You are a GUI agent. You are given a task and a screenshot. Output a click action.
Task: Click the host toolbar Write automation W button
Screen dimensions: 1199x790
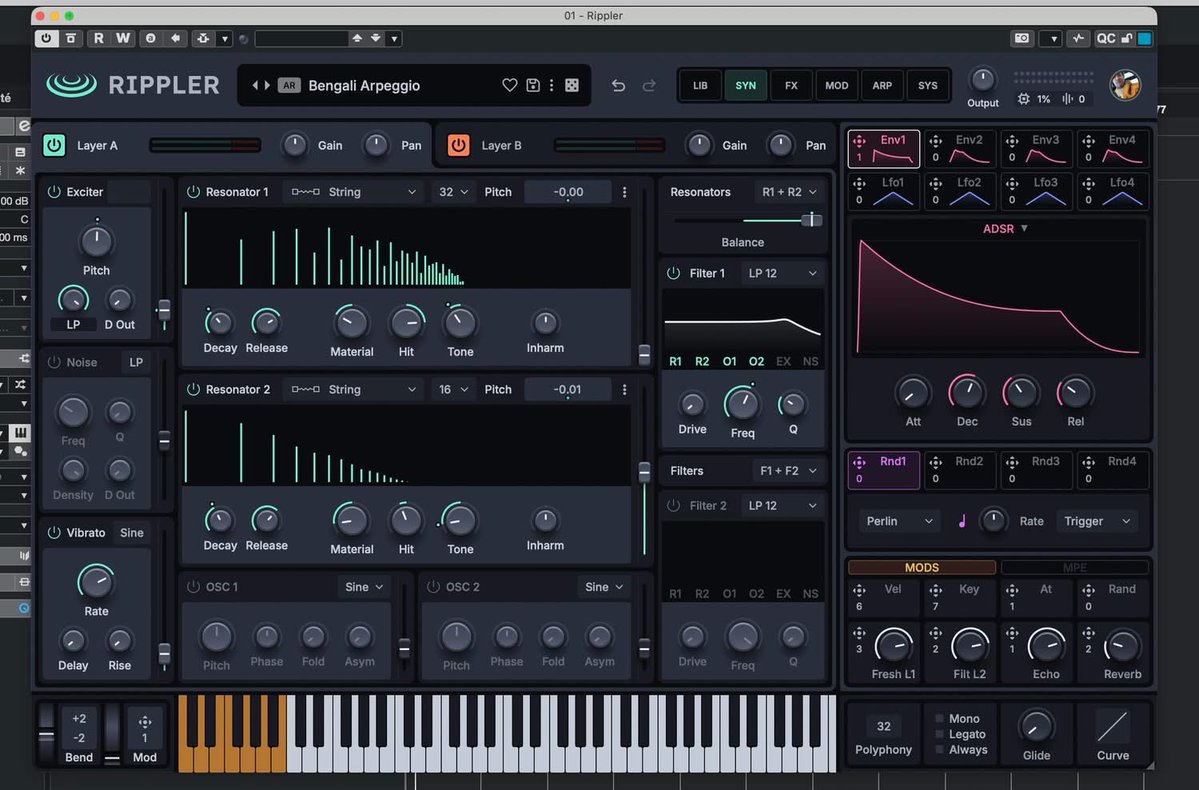point(122,38)
